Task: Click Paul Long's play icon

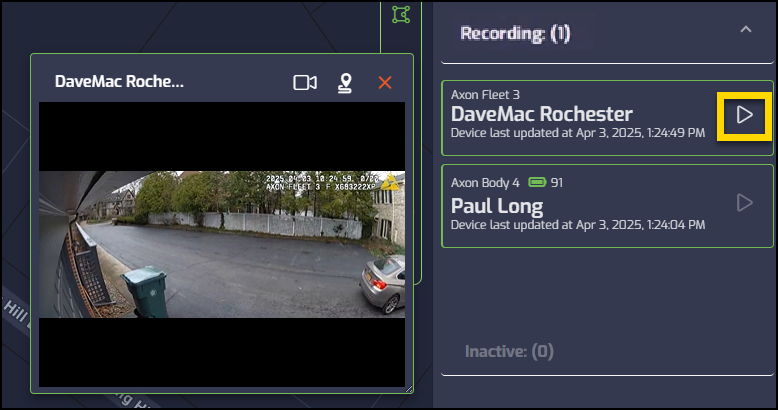Action: [x=744, y=203]
